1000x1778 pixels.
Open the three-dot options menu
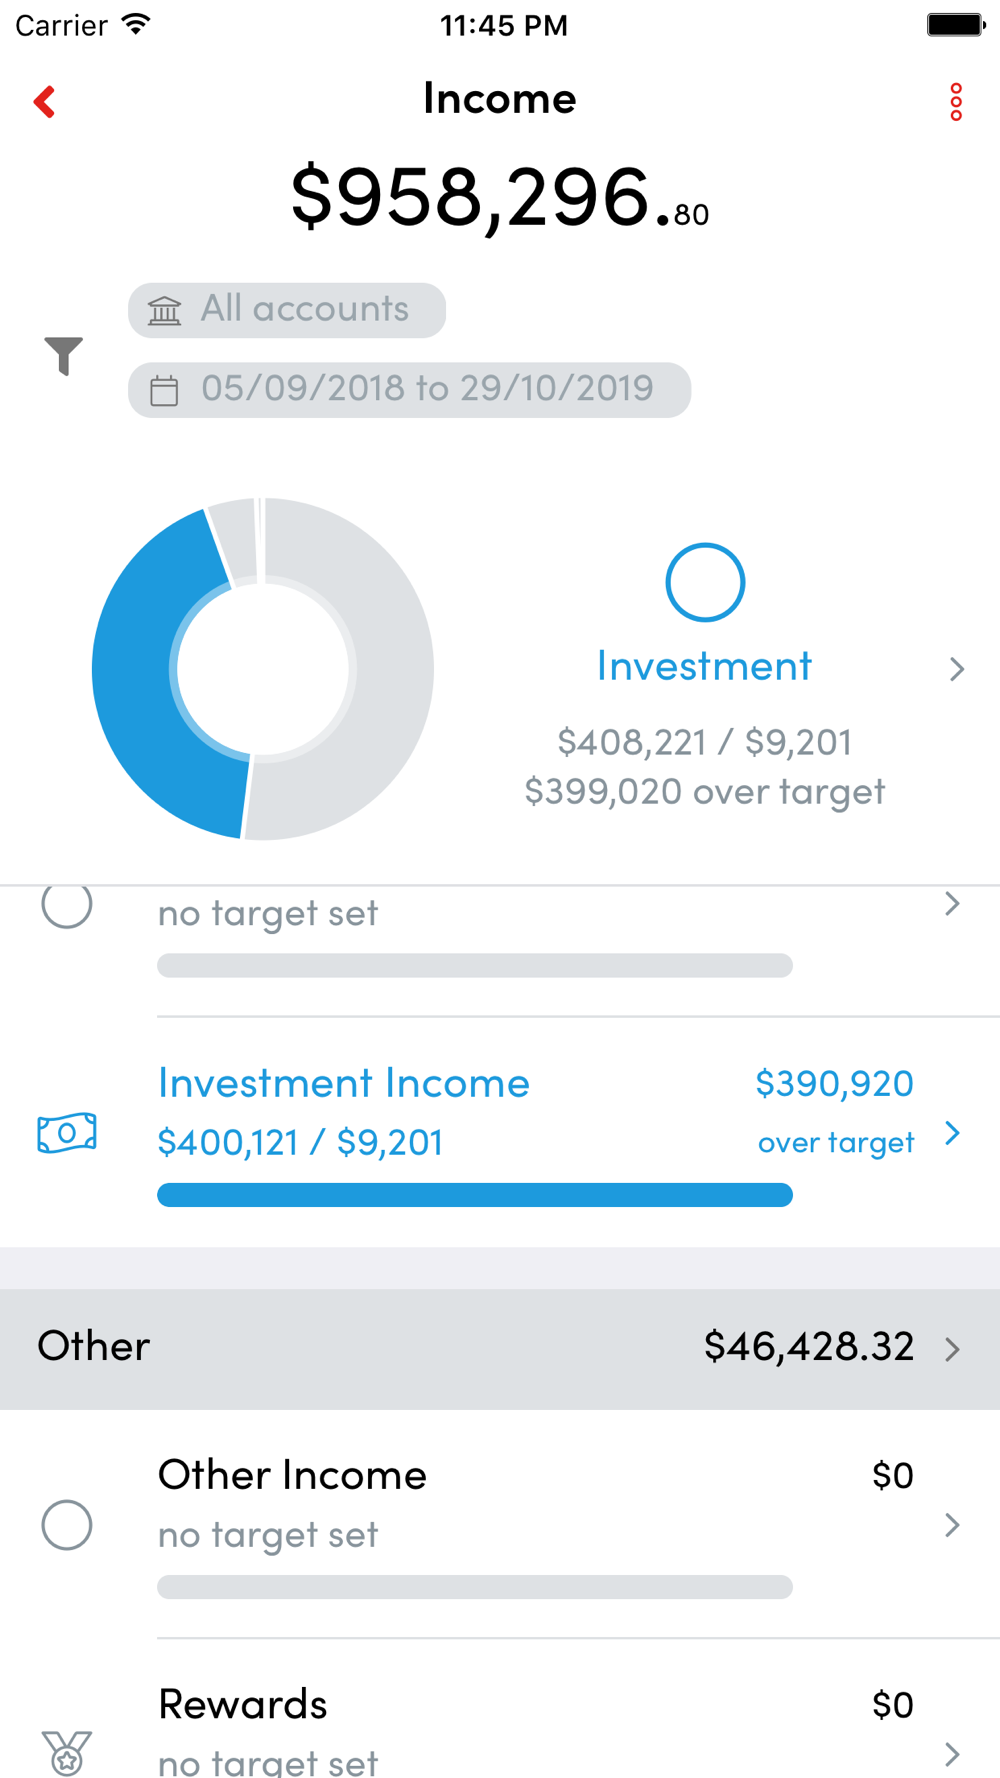[956, 102]
